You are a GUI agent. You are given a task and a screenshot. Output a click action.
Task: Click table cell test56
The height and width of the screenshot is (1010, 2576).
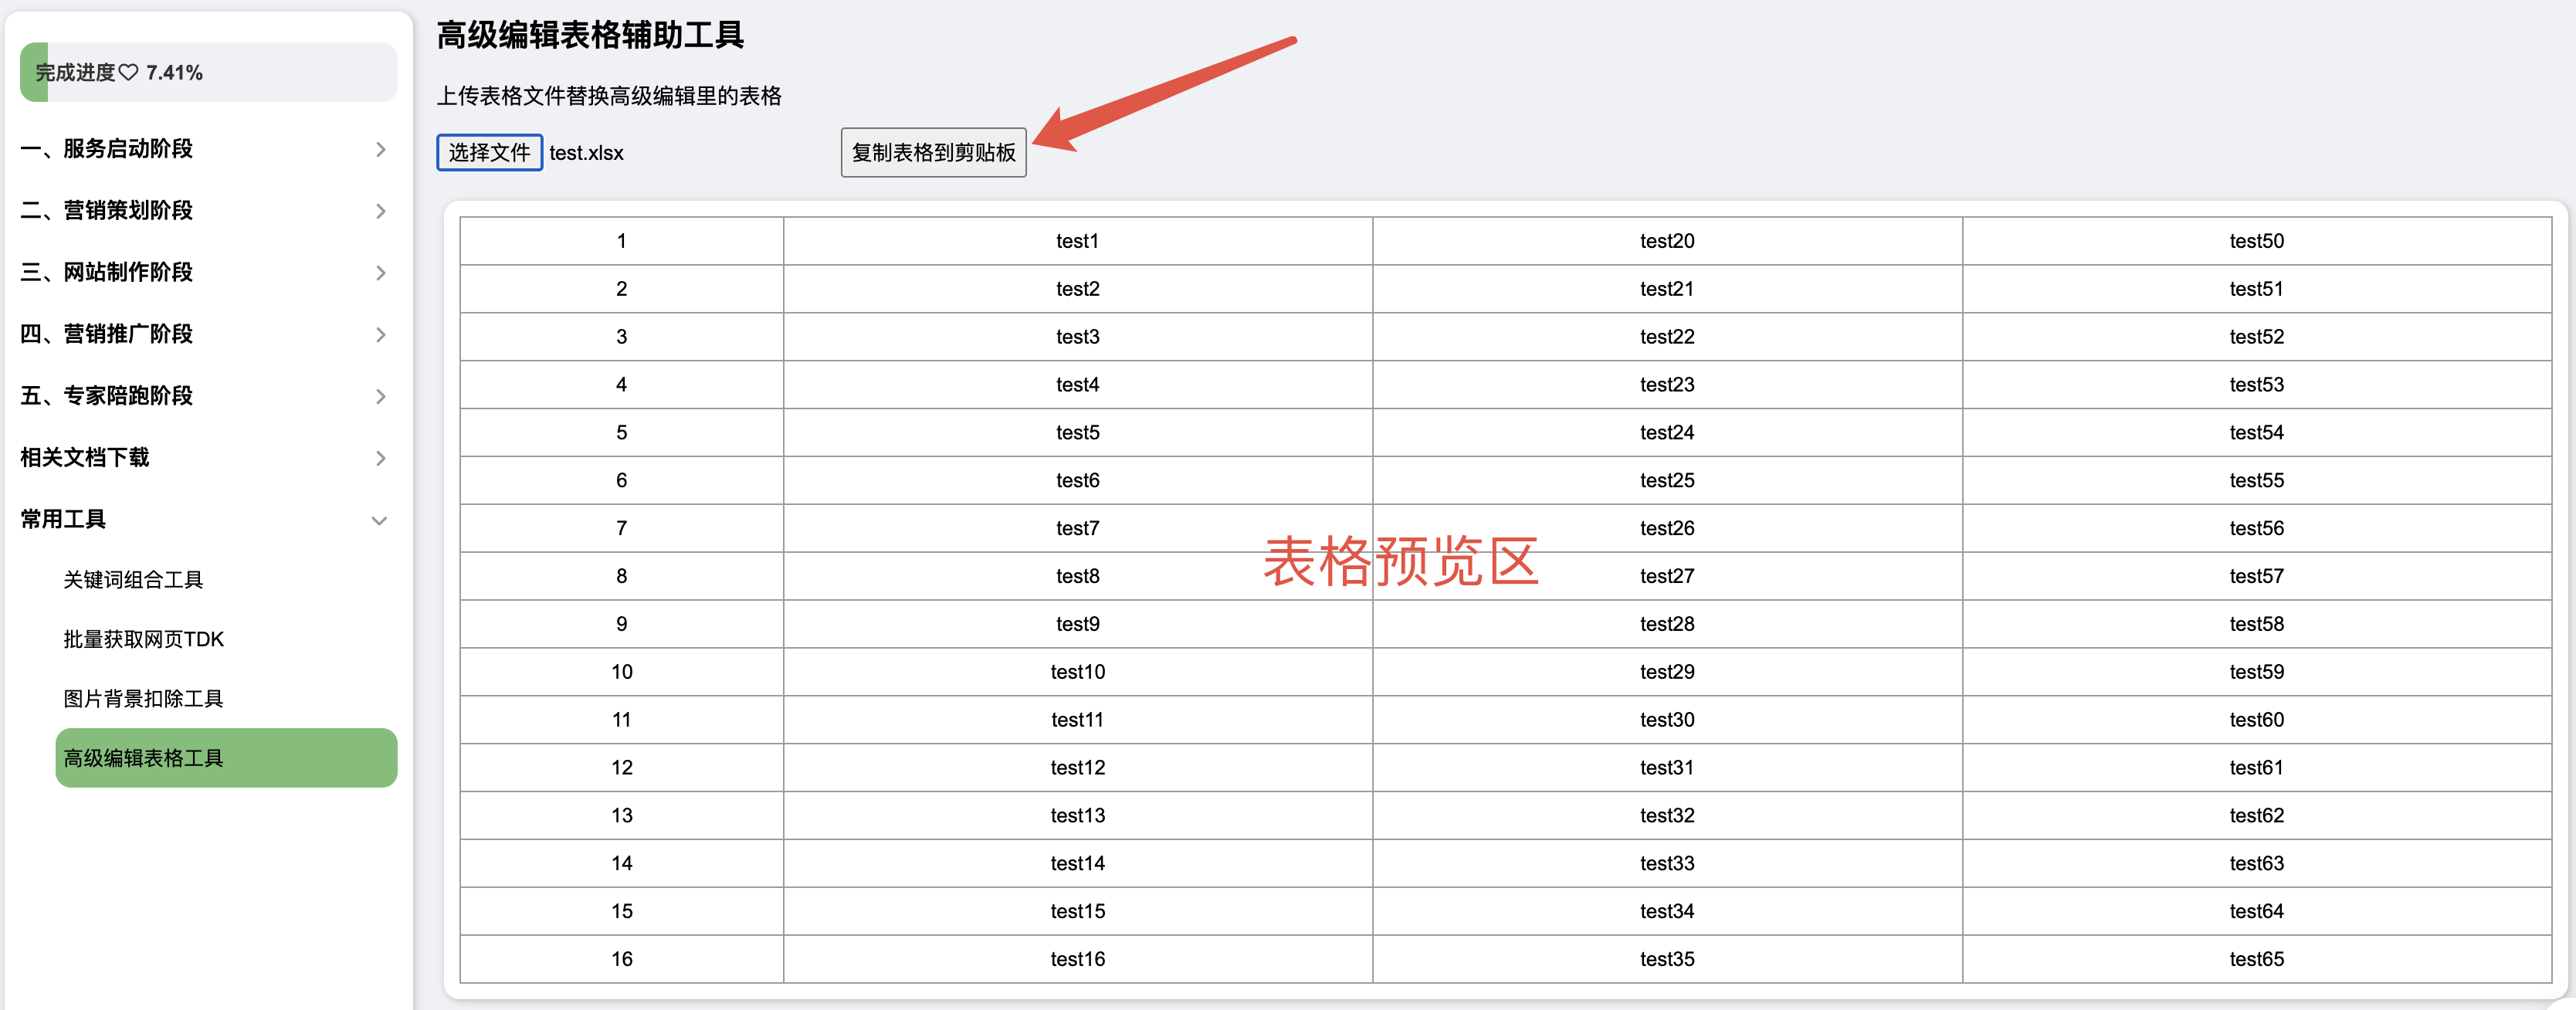pos(2257,528)
